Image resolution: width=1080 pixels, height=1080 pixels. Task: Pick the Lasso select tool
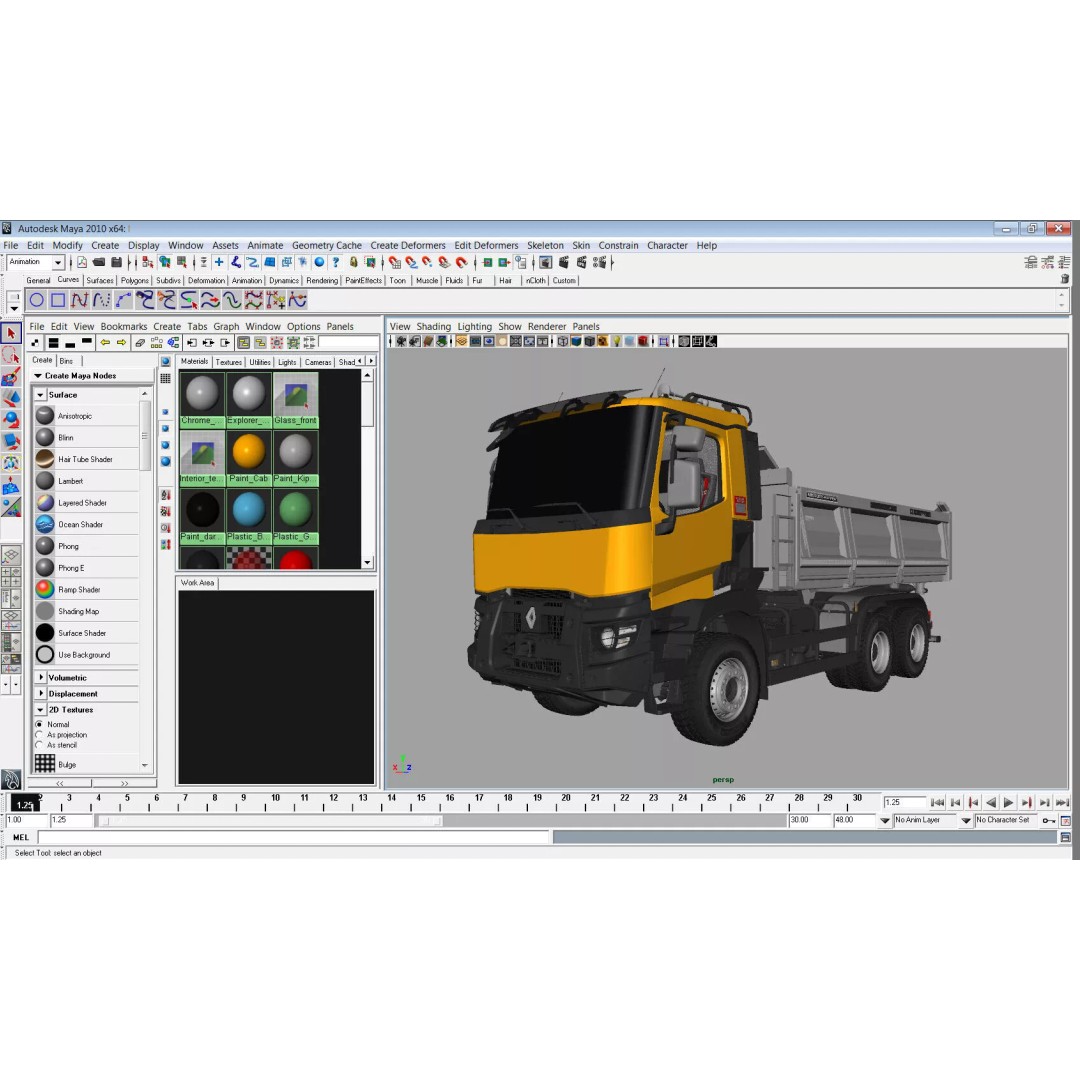click(x=11, y=355)
